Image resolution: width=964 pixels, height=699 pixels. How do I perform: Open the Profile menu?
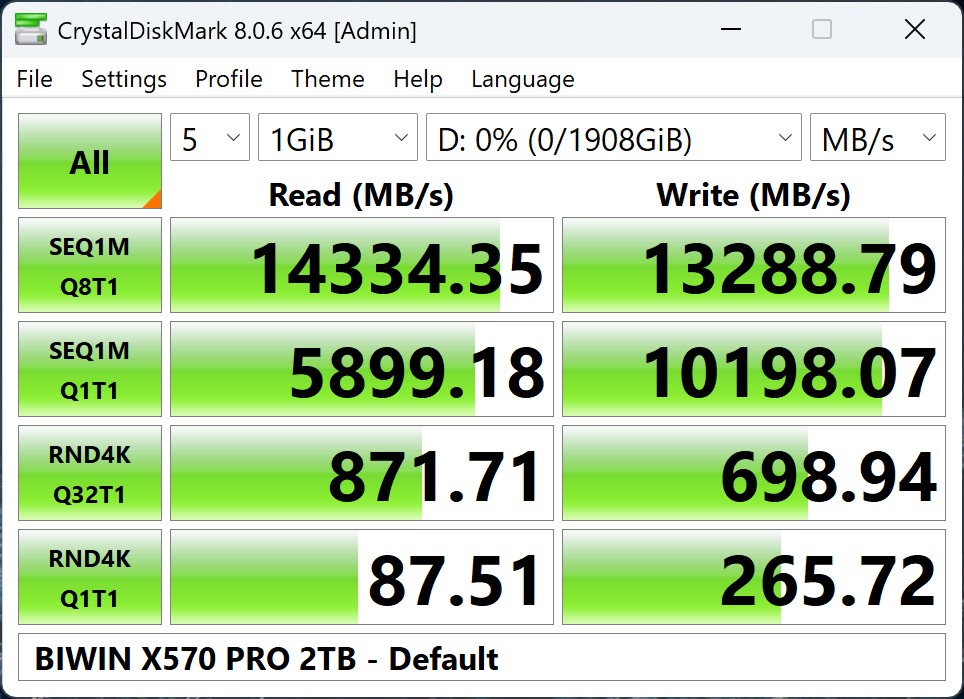click(x=229, y=79)
